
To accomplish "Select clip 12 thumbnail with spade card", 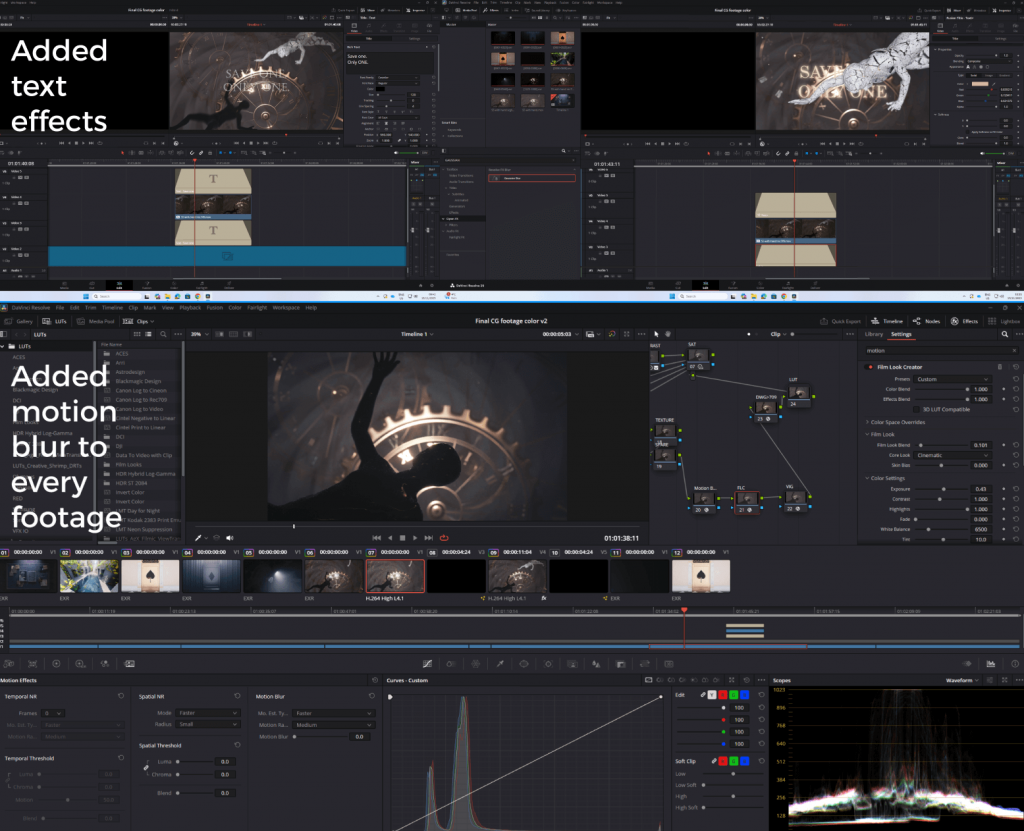I will click(x=701, y=576).
